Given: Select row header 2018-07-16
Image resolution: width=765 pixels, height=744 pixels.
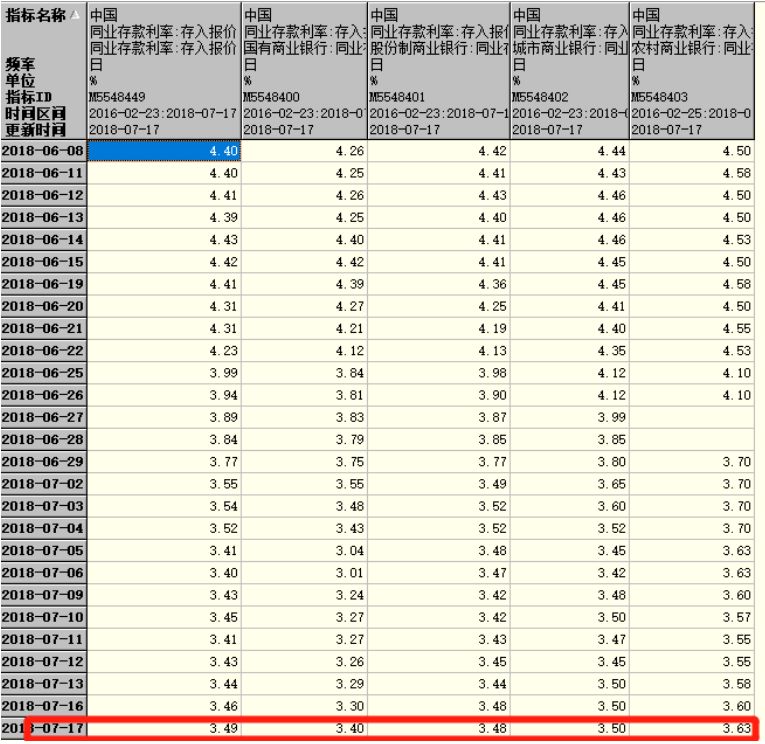Looking at the screenshot, I should click(x=43, y=706).
